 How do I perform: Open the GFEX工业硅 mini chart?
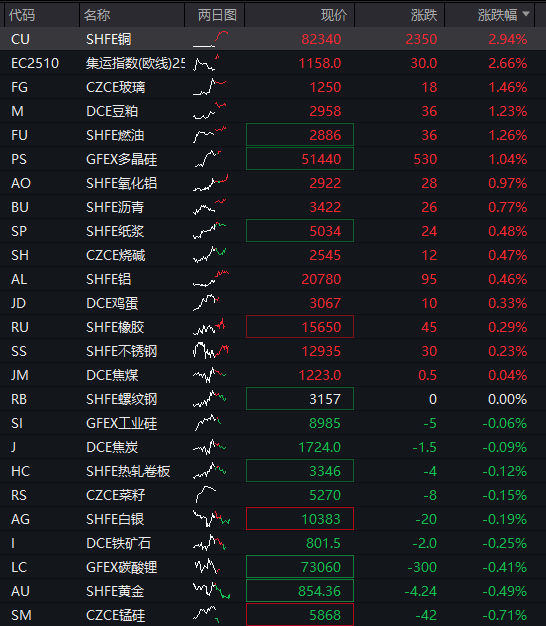click(208, 423)
